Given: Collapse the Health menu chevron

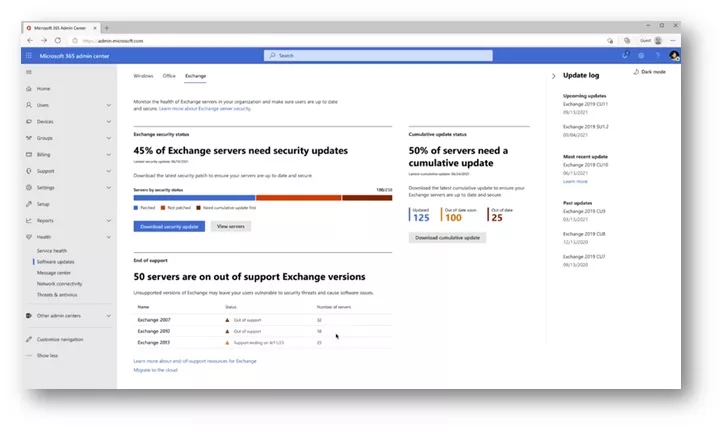Looking at the screenshot, I should pyautogui.click(x=108, y=237).
